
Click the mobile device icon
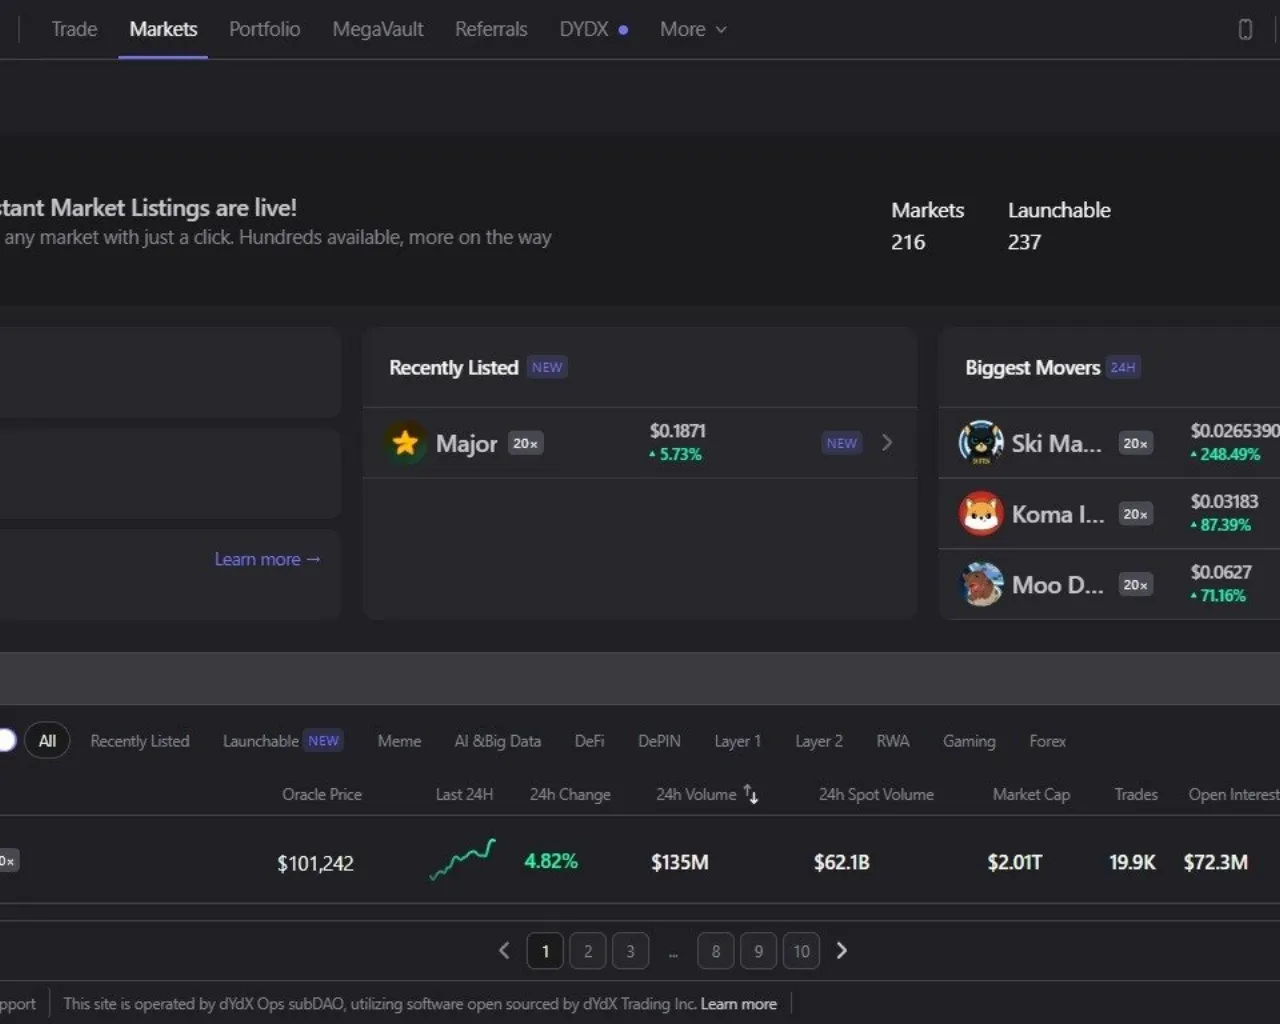[x=1245, y=29]
